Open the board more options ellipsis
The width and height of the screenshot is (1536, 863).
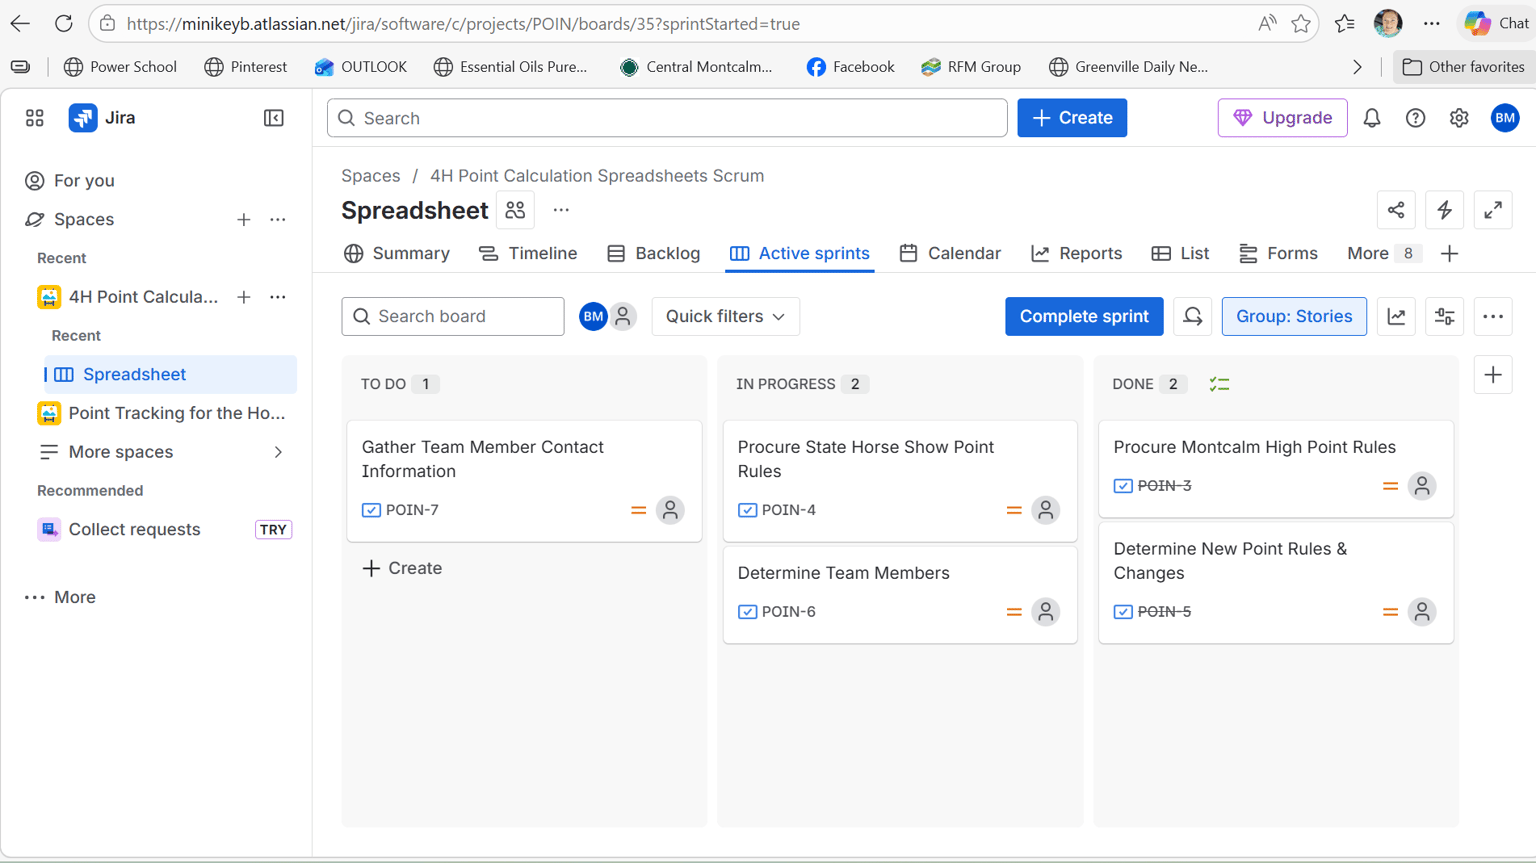coord(1493,316)
